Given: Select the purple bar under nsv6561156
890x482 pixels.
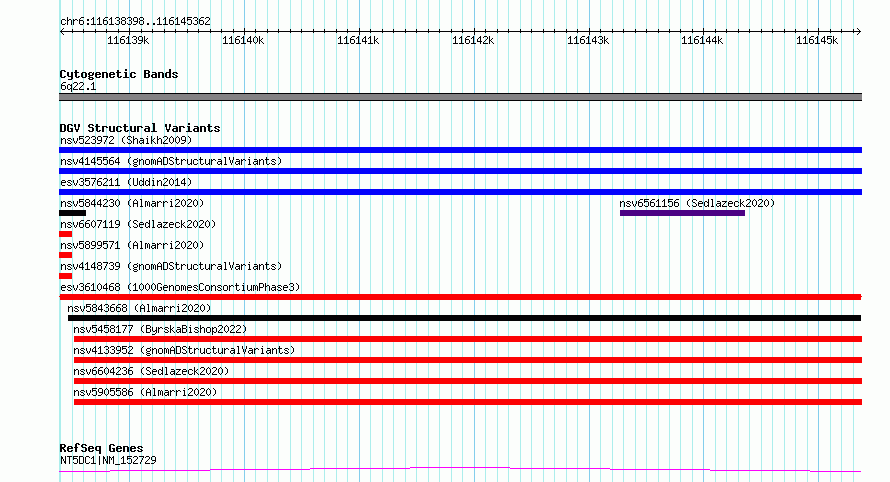Looking at the screenshot, I should point(682,213).
